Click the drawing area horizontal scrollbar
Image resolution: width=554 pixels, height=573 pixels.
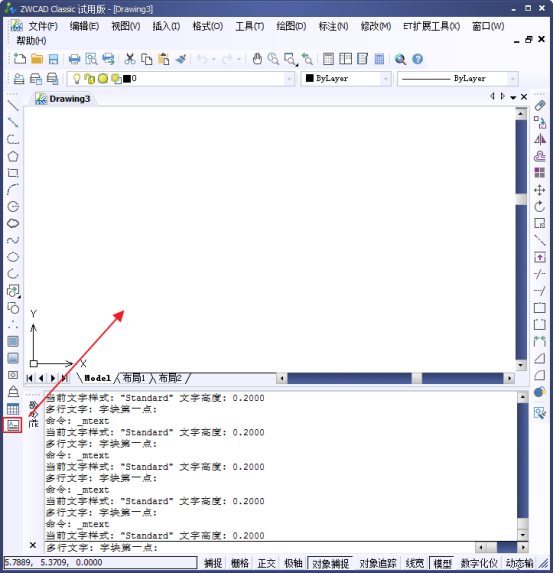coord(395,378)
